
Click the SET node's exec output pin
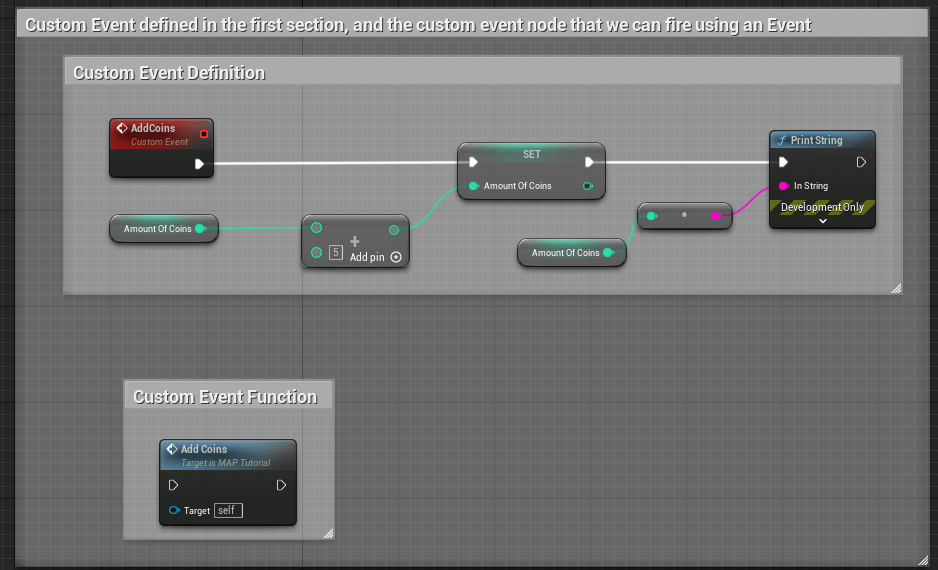click(x=590, y=162)
